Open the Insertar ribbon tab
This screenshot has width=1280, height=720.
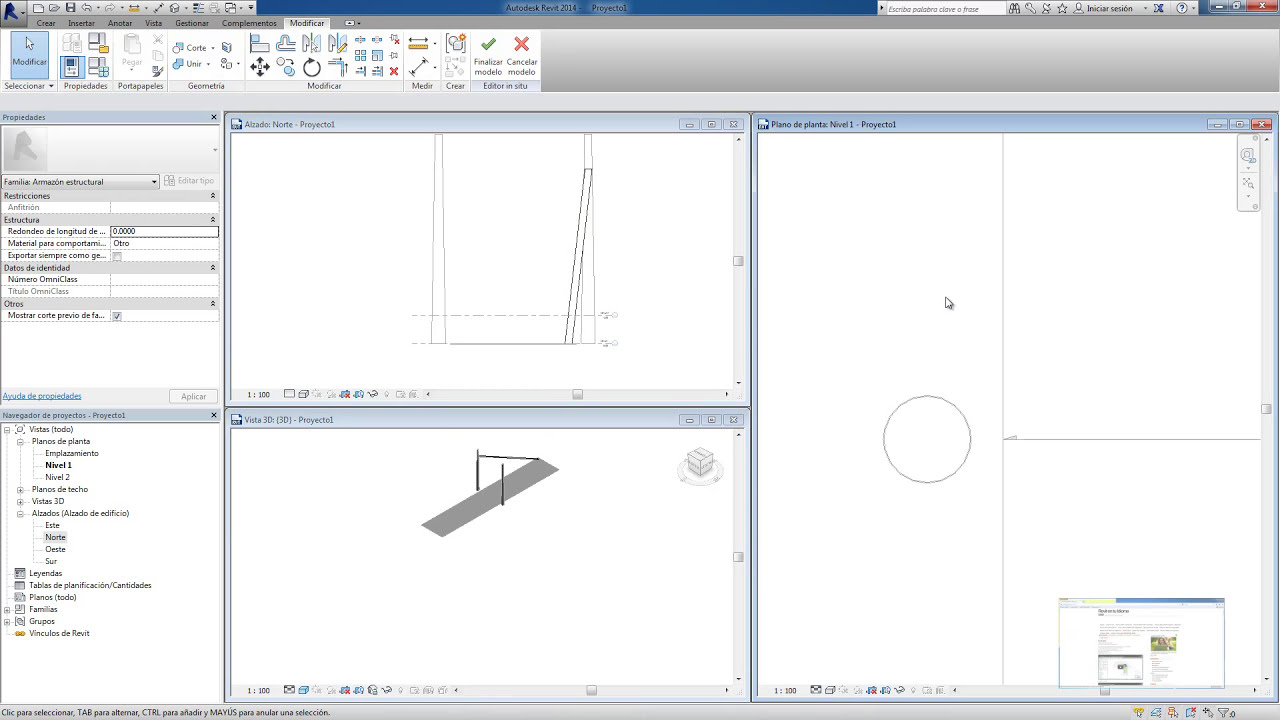point(81,23)
